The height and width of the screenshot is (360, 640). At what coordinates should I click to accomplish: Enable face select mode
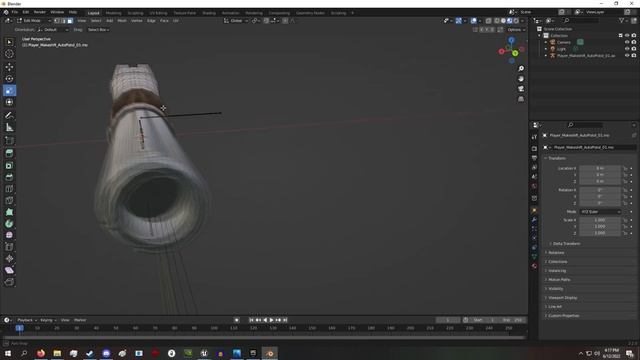pos(70,20)
